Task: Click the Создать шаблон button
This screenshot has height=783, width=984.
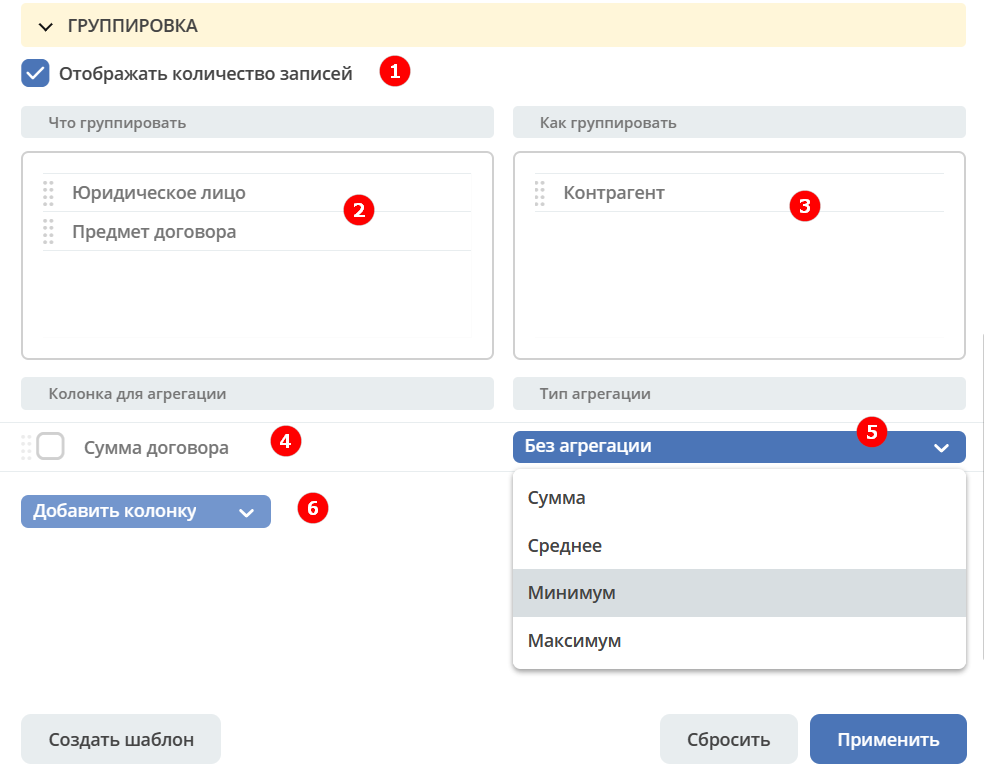Action: (x=121, y=739)
